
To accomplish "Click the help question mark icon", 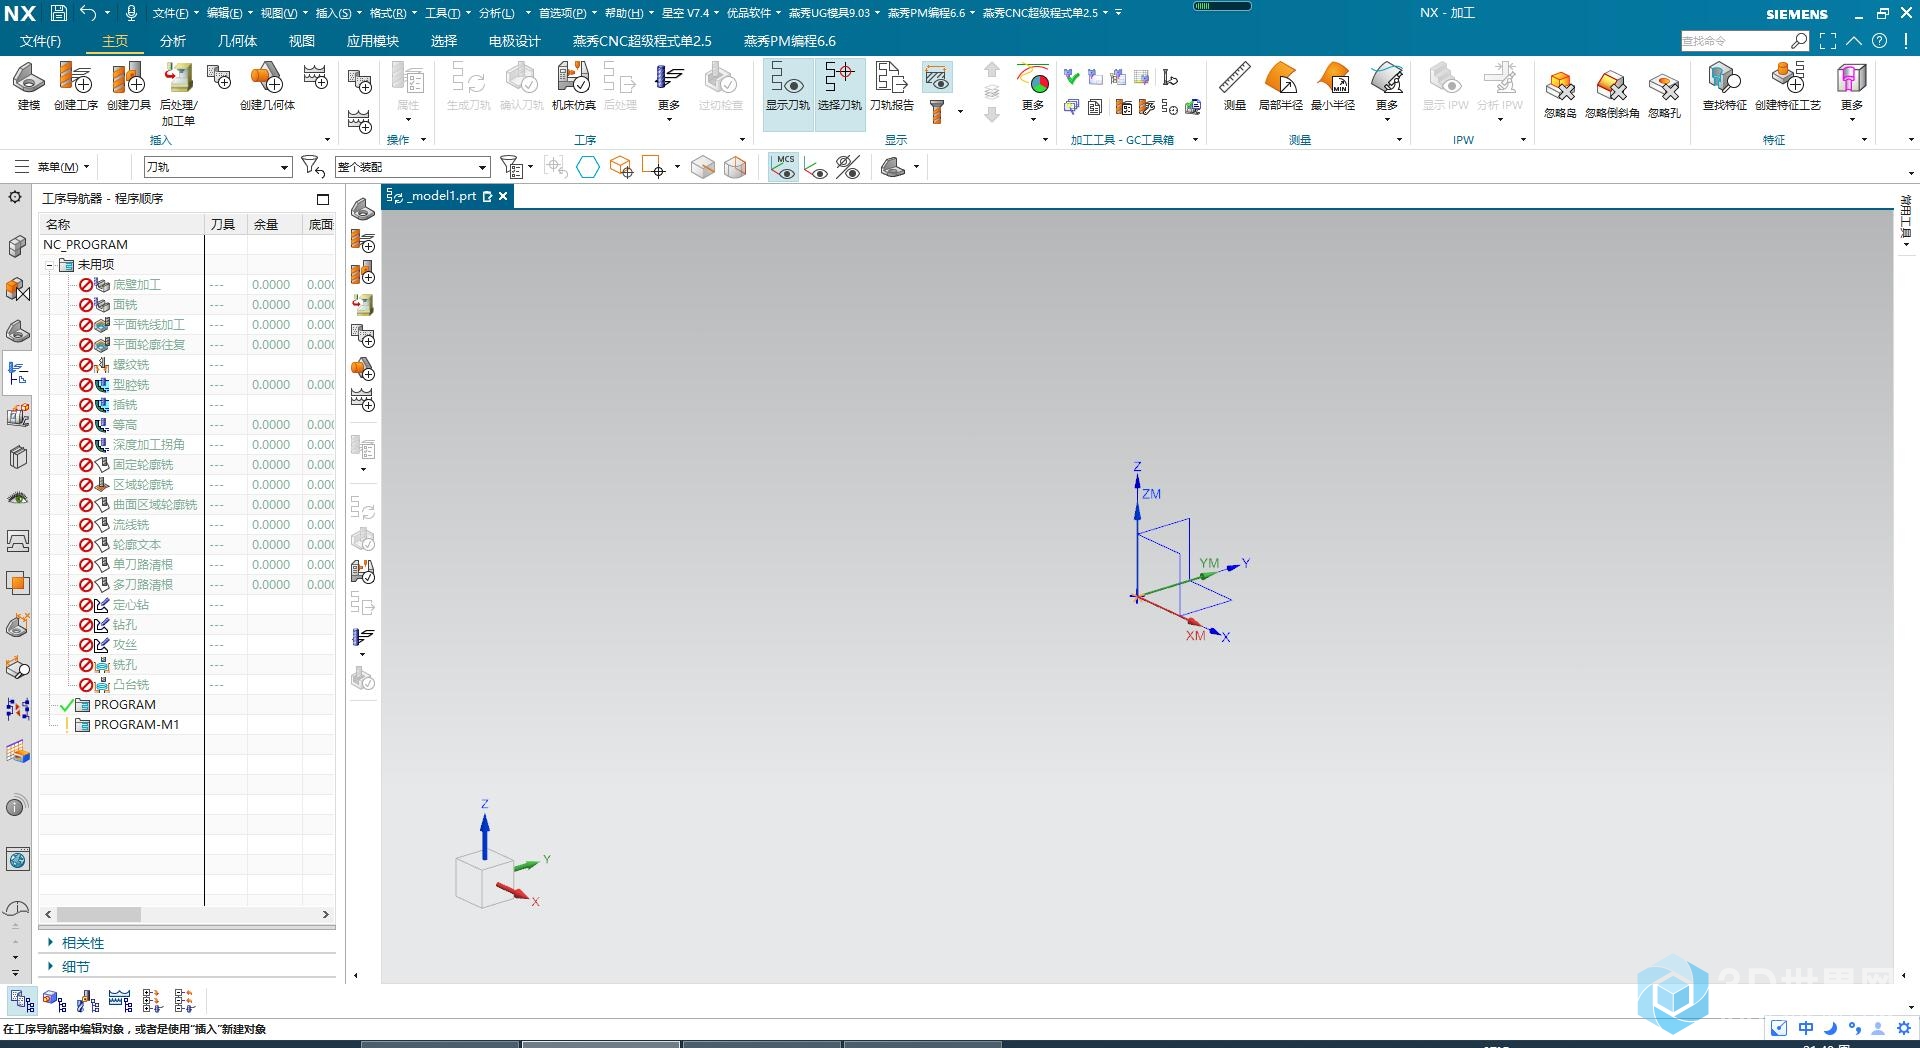I will [1879, 41].
